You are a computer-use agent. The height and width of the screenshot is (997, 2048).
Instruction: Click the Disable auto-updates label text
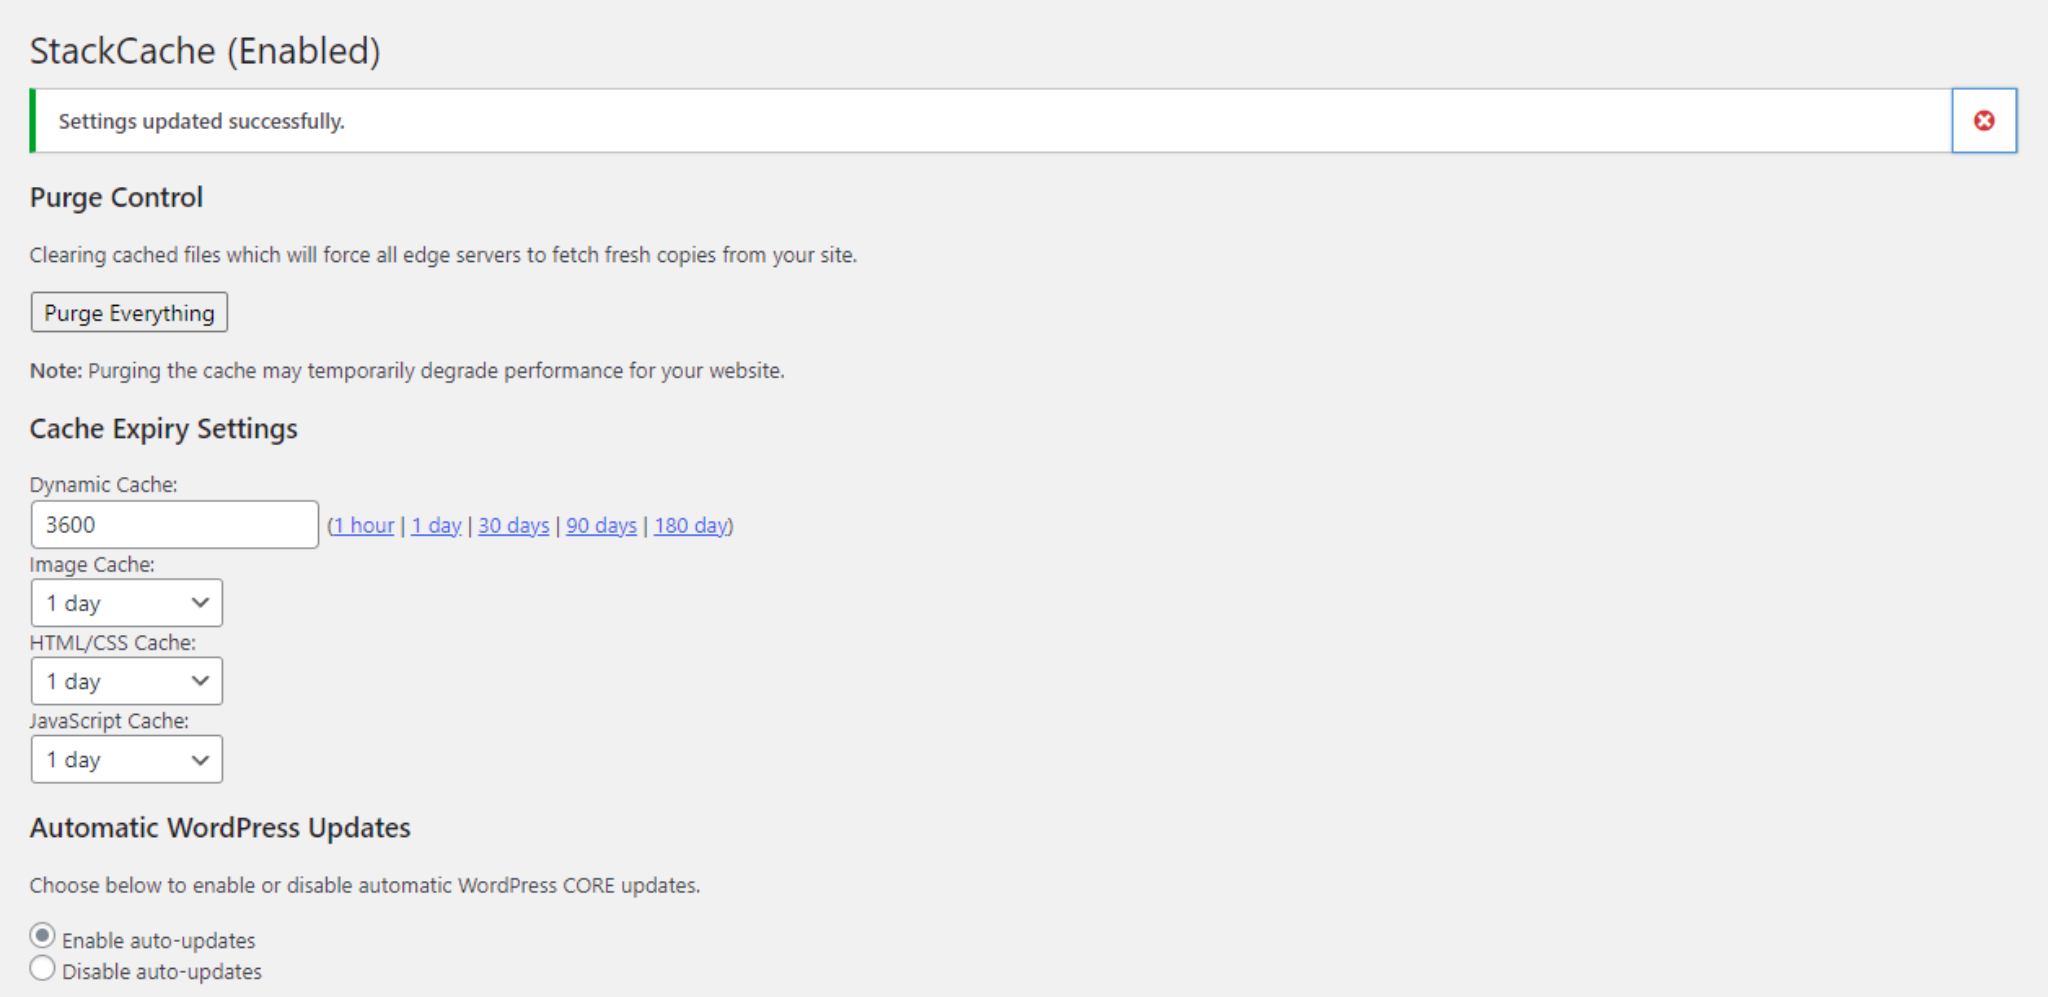tap(162, 971)
